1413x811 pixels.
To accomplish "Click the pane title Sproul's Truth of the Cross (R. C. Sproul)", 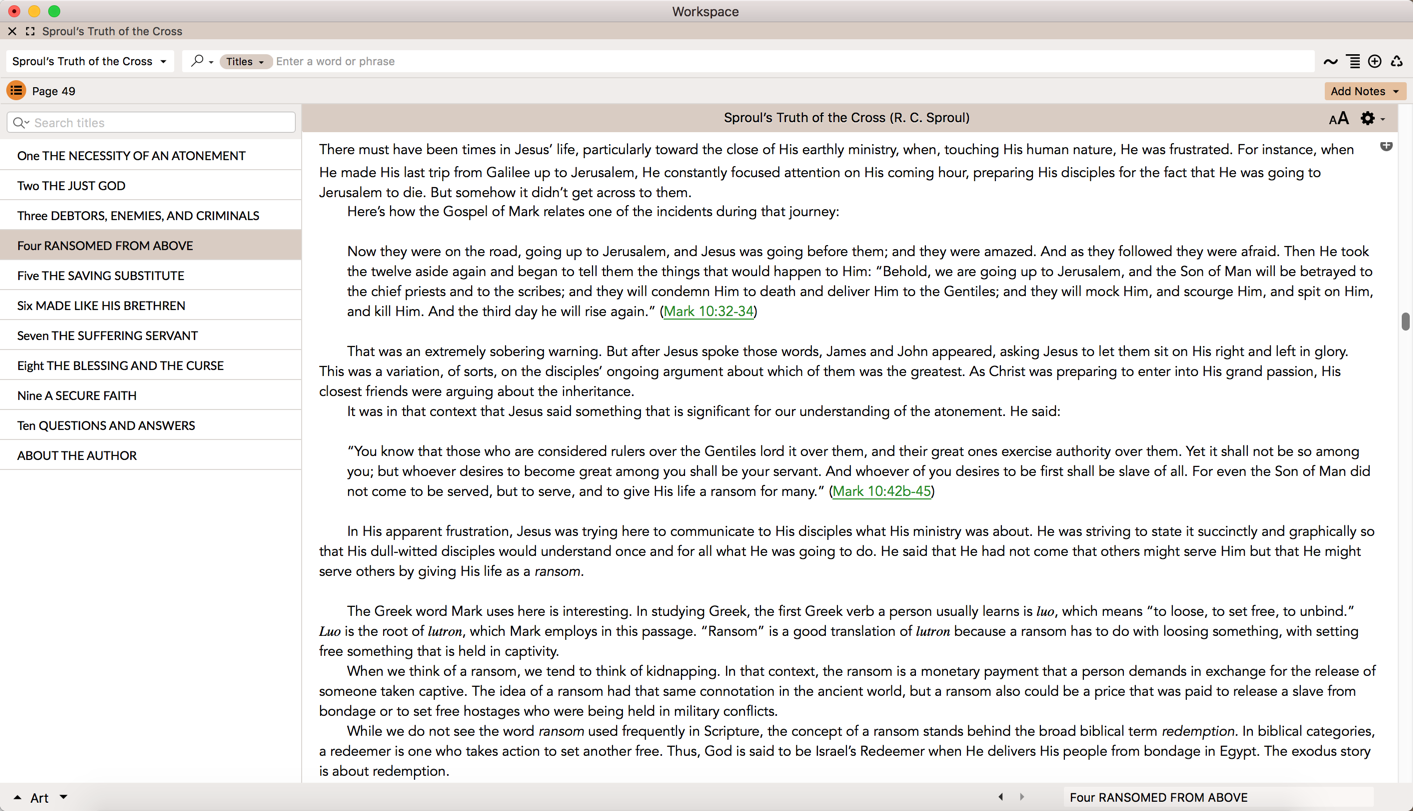I will tap(847, 117).
